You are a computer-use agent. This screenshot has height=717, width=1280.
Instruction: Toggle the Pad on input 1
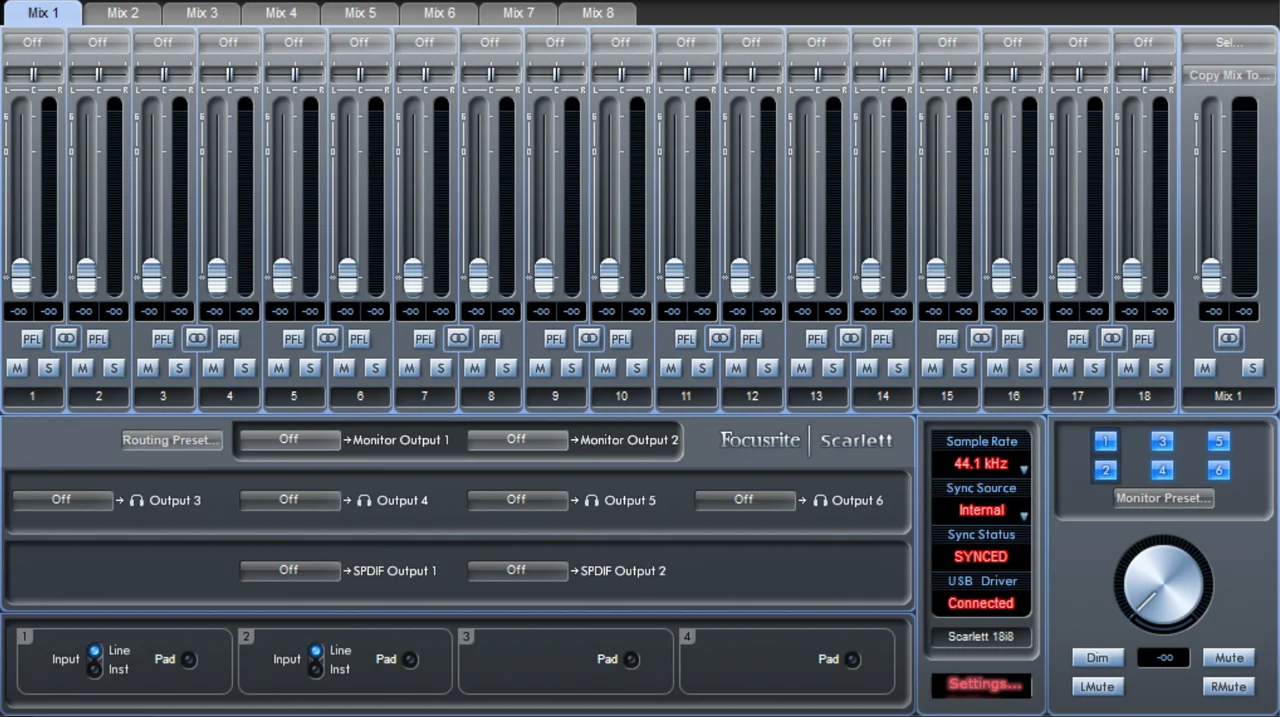189,659
